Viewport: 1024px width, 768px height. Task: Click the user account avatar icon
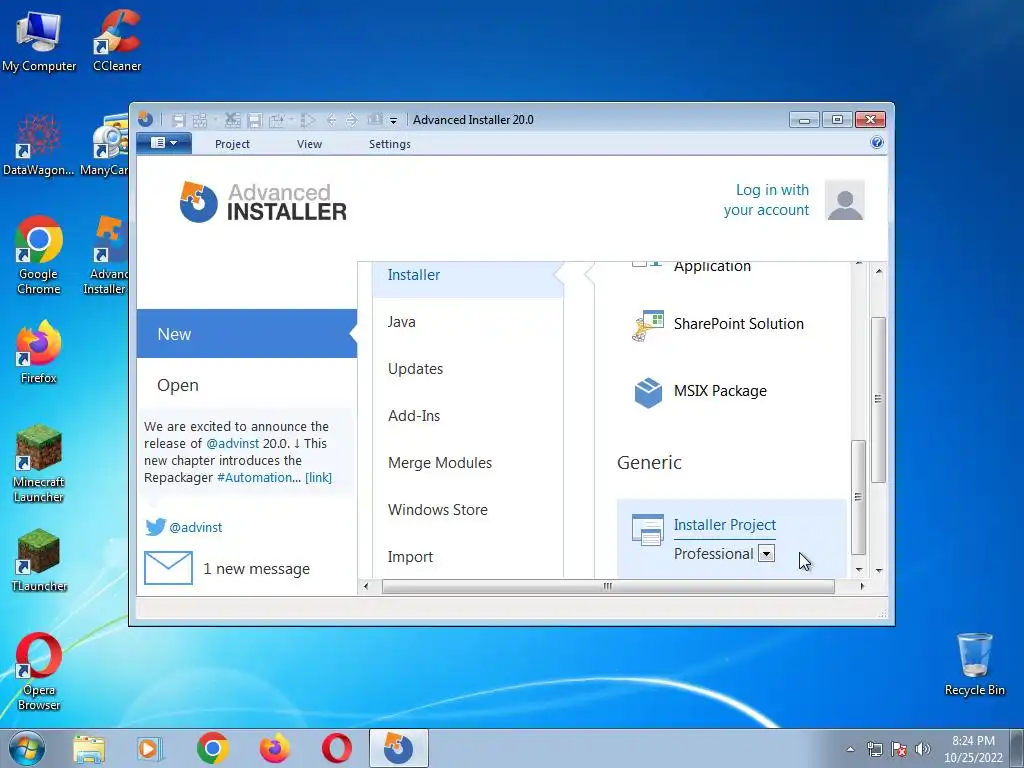coord(844,200)
